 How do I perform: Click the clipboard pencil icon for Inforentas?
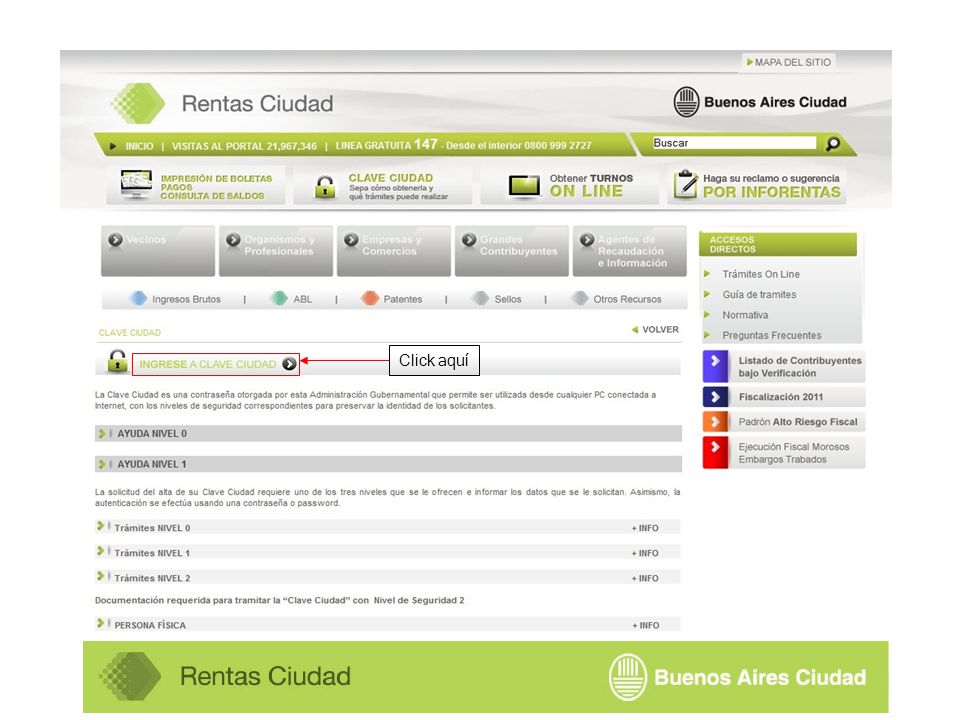[x=685, y=184]
